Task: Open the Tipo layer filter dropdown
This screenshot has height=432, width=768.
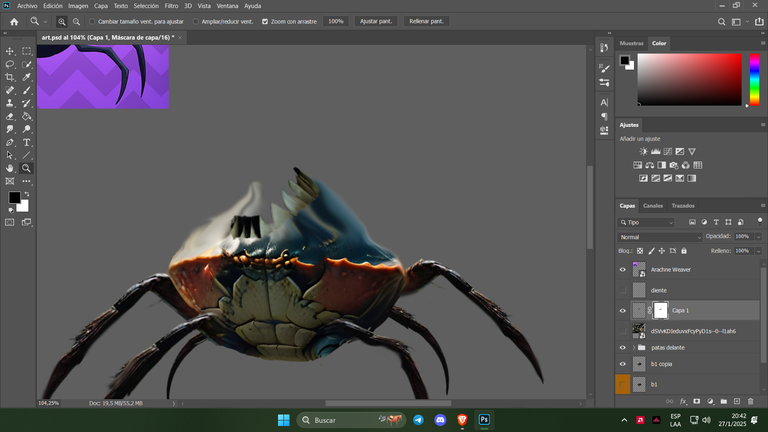Action: pos(646,222)
